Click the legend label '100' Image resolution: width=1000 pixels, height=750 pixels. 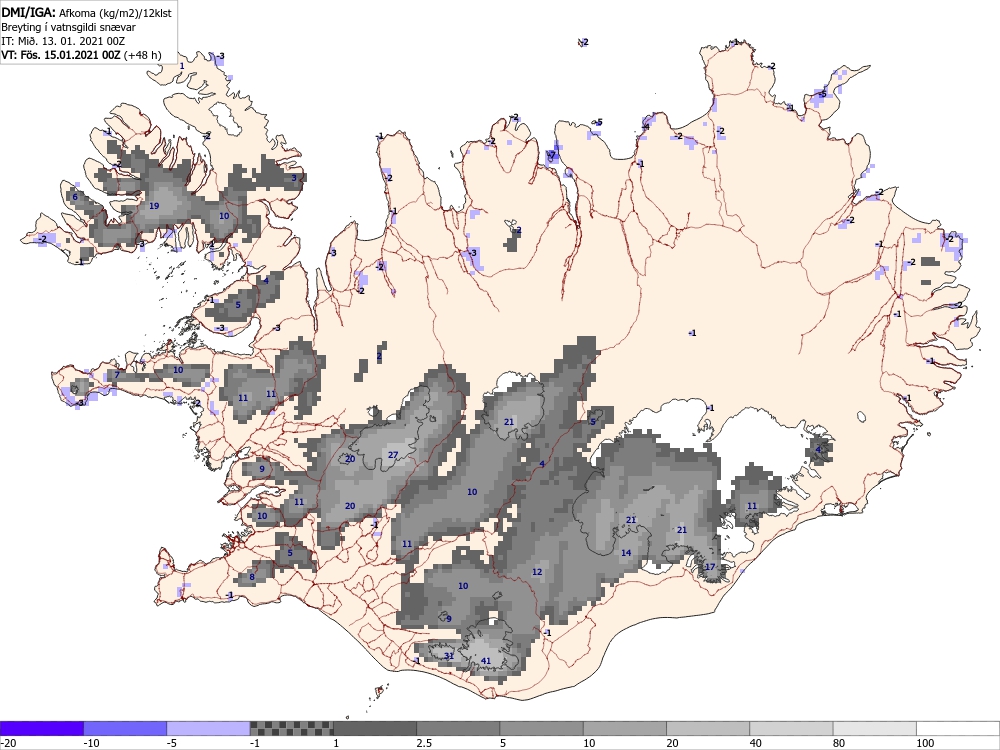[925, 743]
